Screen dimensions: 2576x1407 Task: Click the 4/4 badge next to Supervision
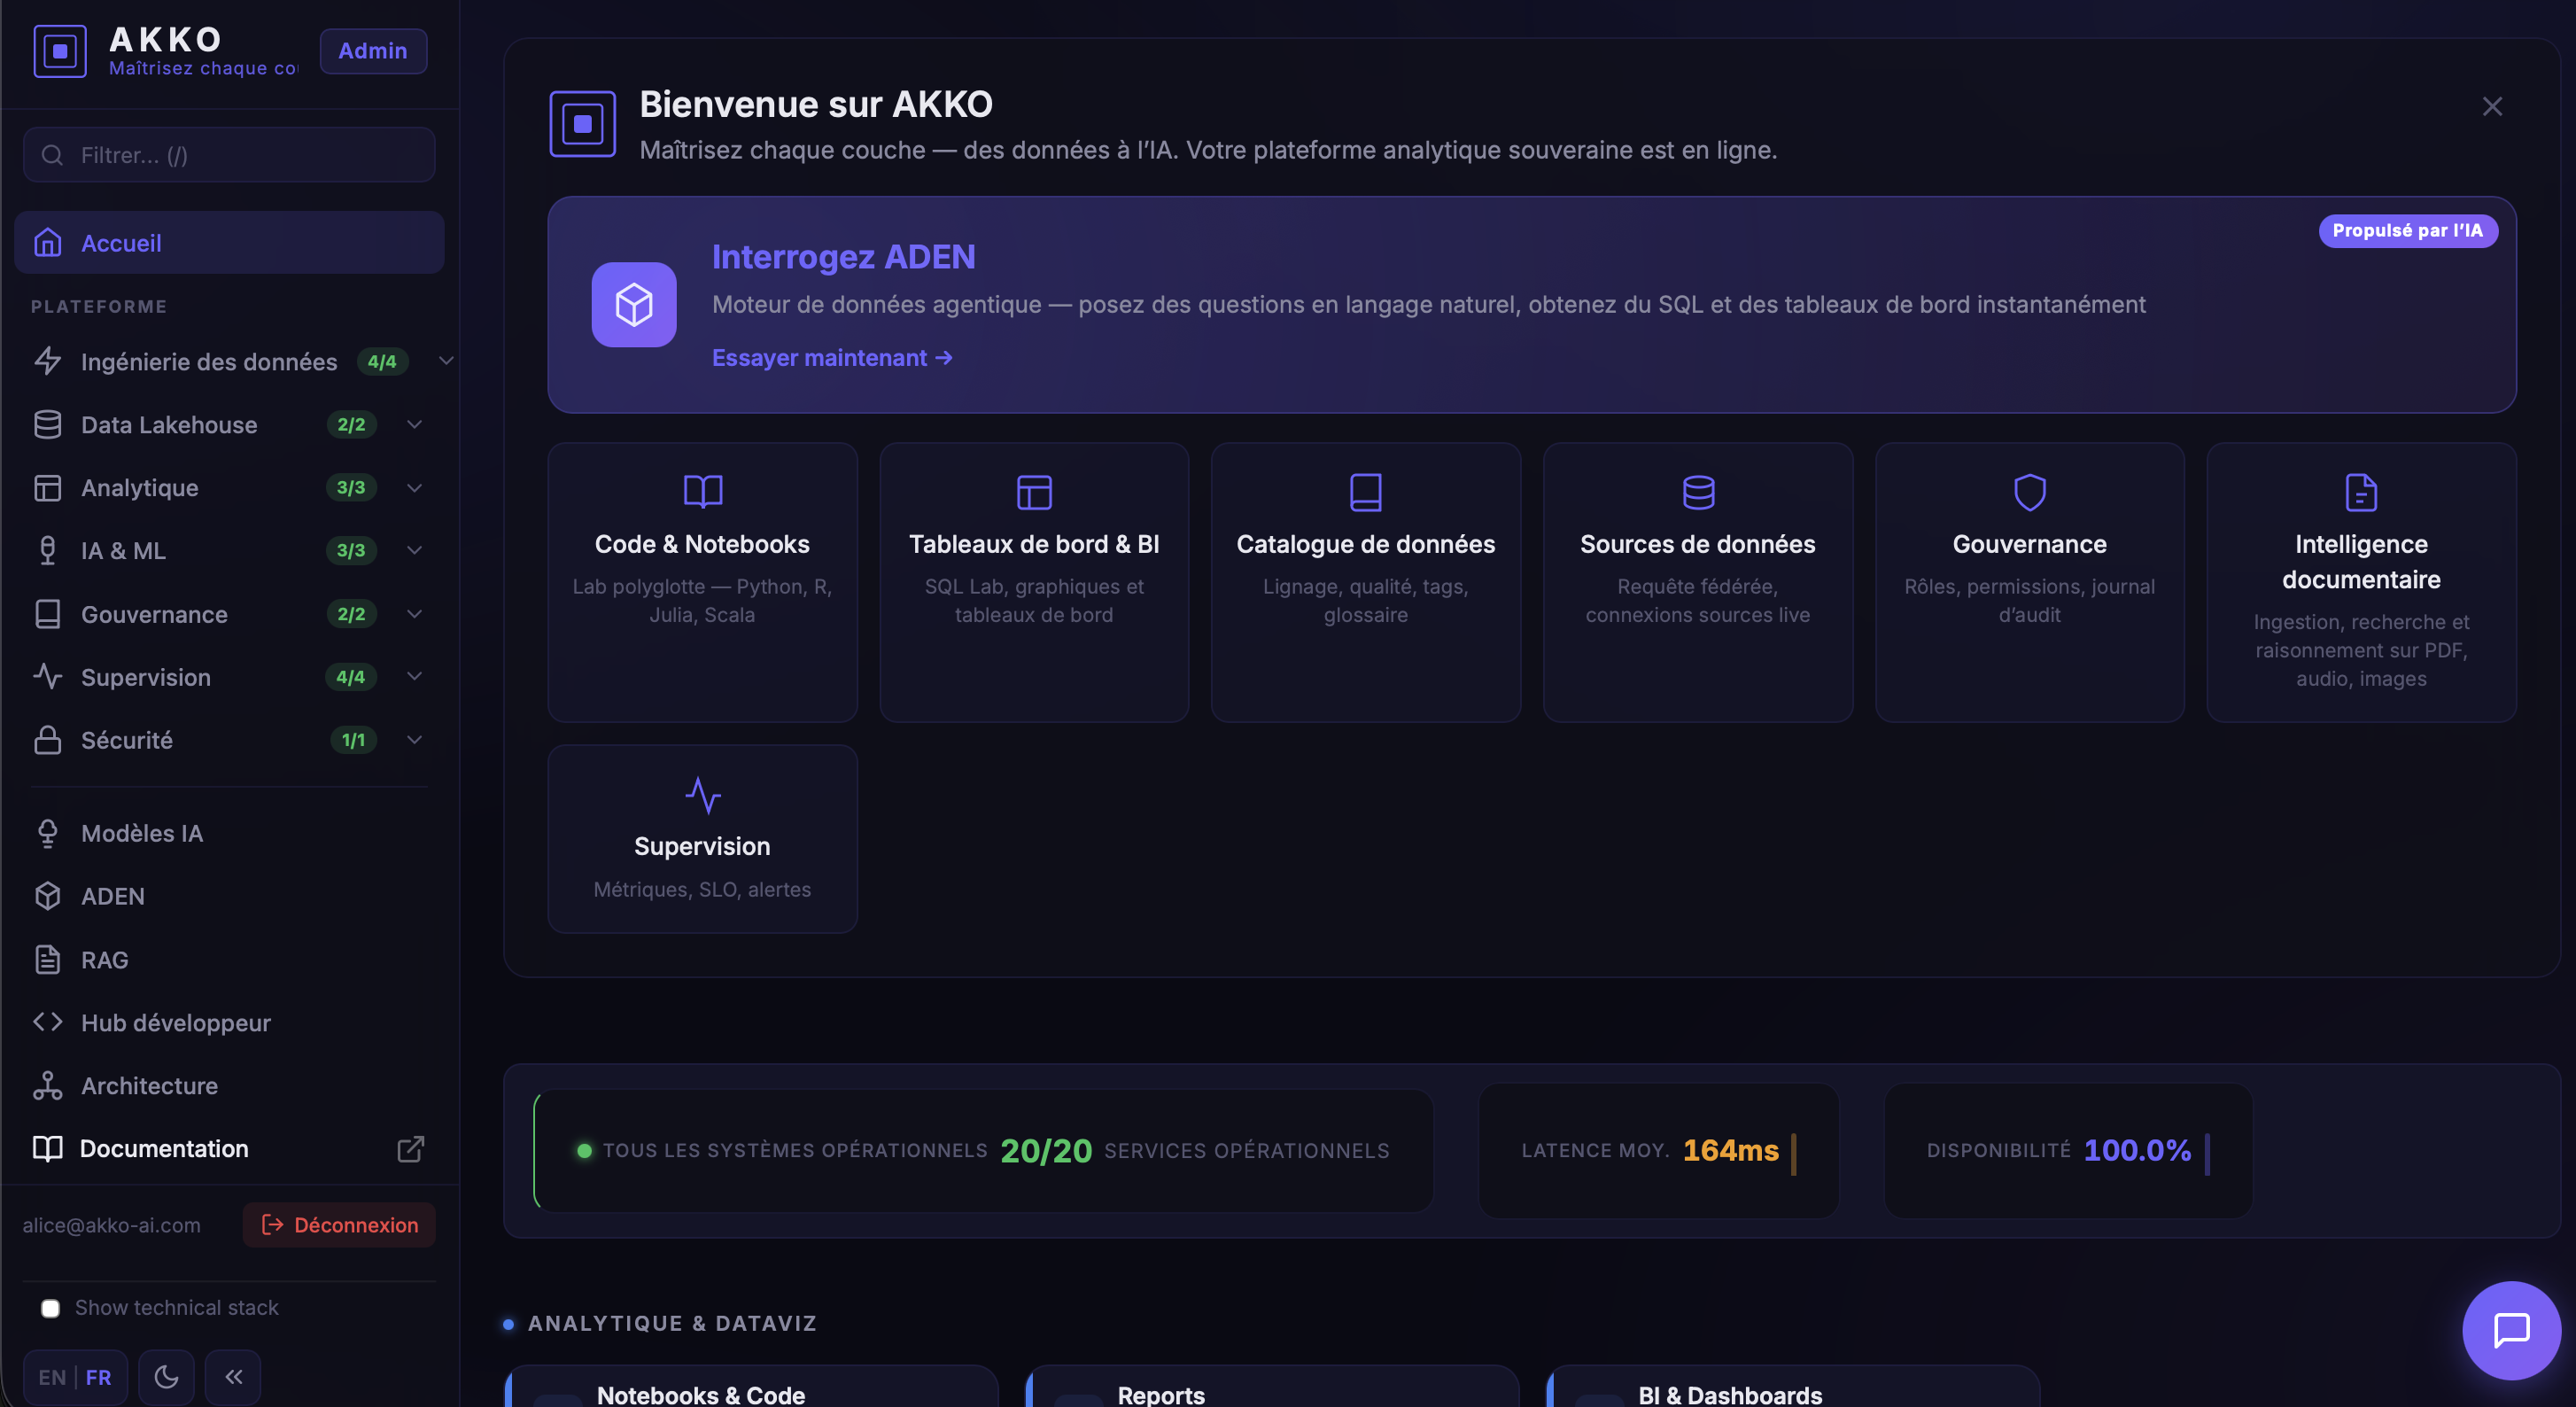point(350,676)
